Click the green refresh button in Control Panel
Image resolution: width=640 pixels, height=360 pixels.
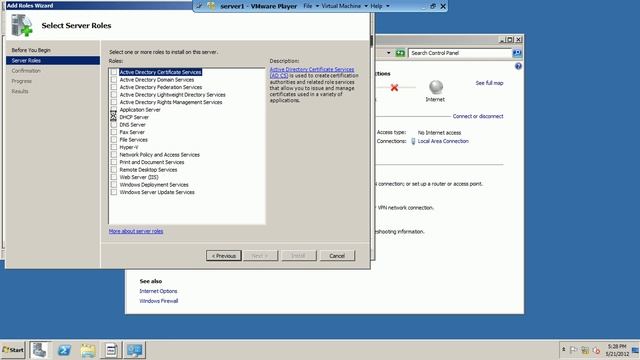400,53
